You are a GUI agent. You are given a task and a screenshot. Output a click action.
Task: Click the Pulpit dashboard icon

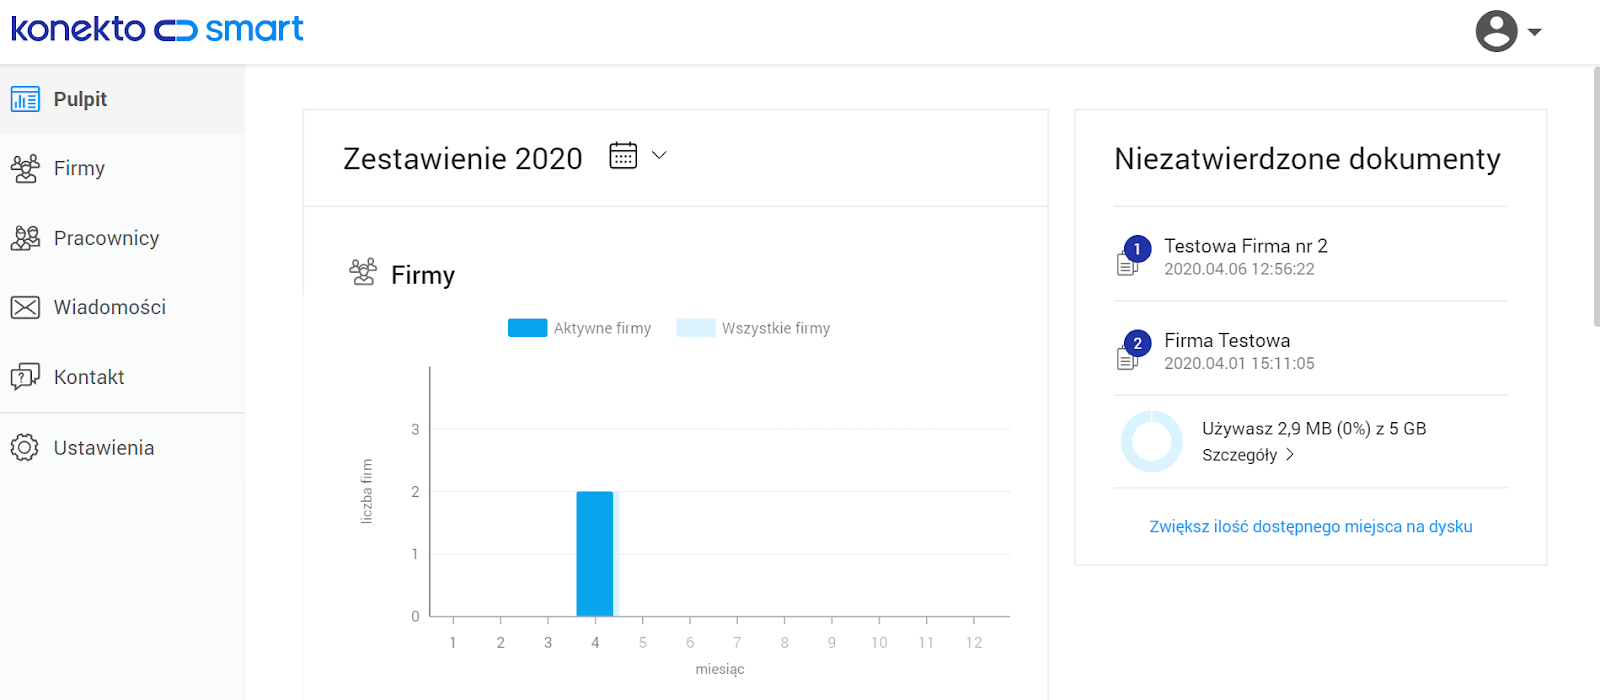tap(25, 99)
